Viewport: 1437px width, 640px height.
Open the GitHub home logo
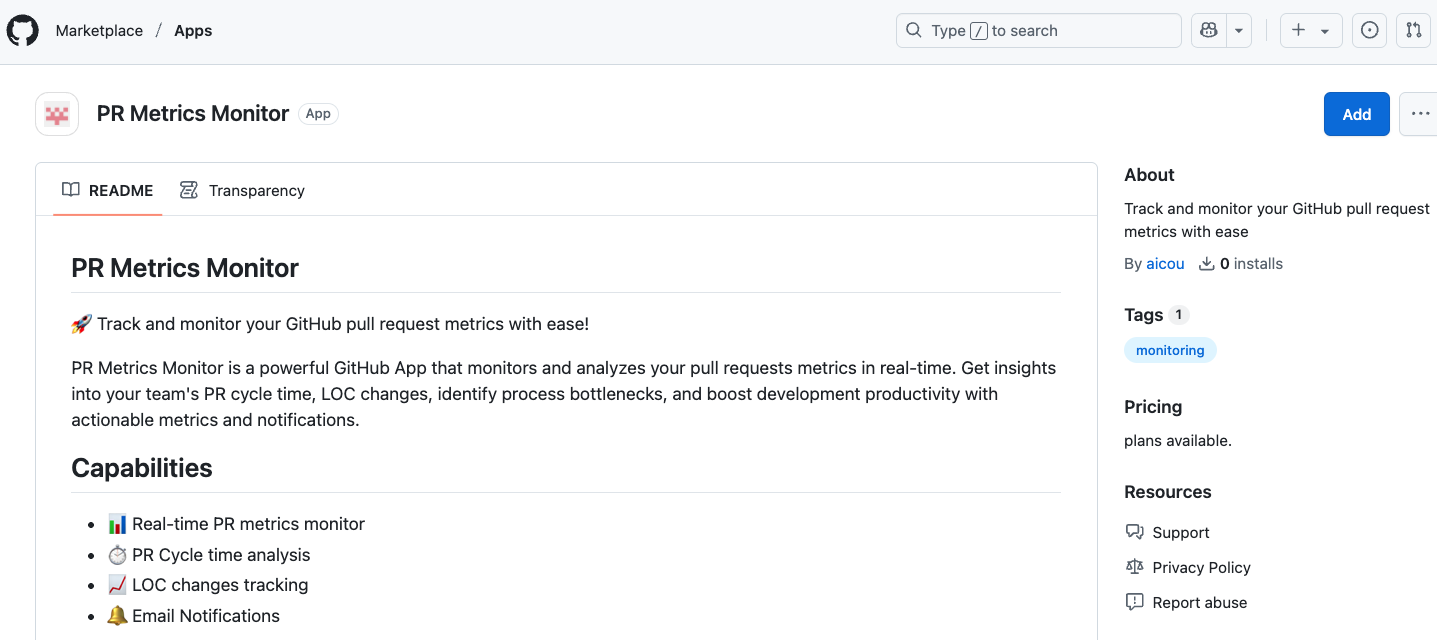coord(22,30)
